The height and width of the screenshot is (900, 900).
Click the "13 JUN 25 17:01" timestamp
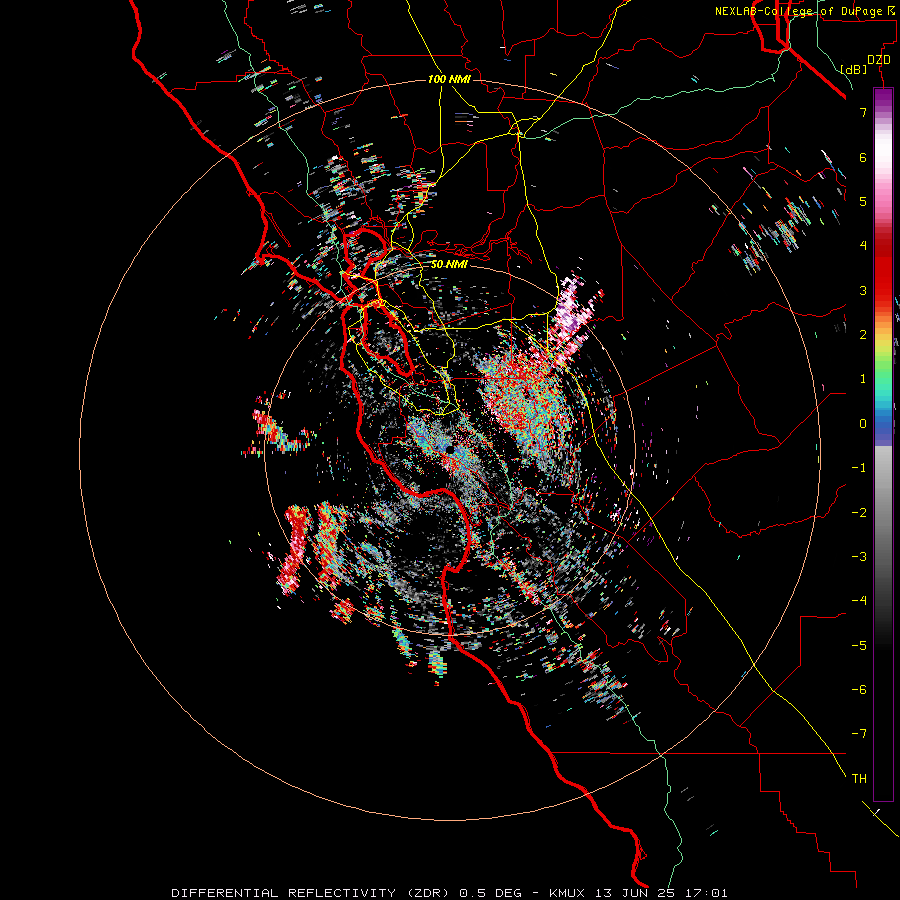coord(661,893)
